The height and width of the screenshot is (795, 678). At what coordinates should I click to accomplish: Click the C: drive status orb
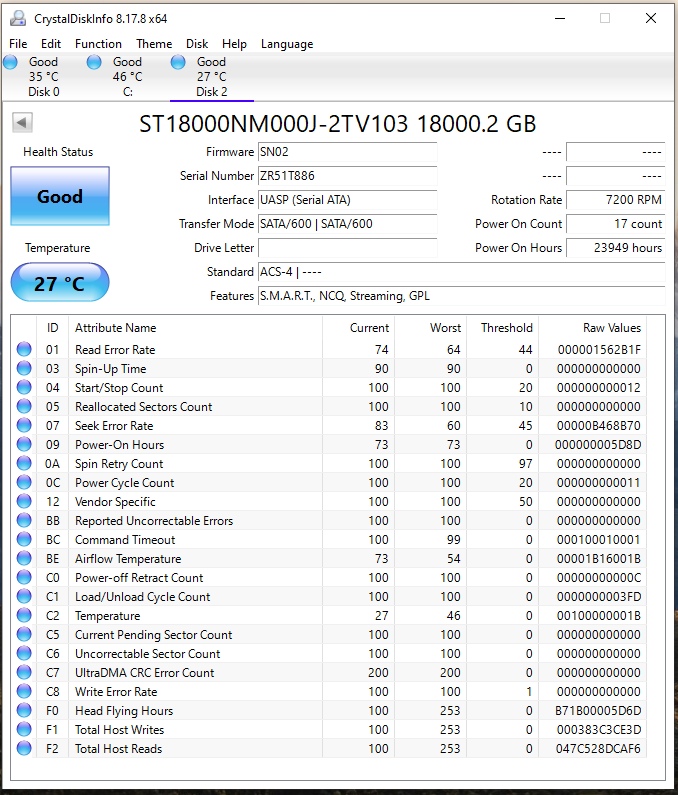pos(95,62)
